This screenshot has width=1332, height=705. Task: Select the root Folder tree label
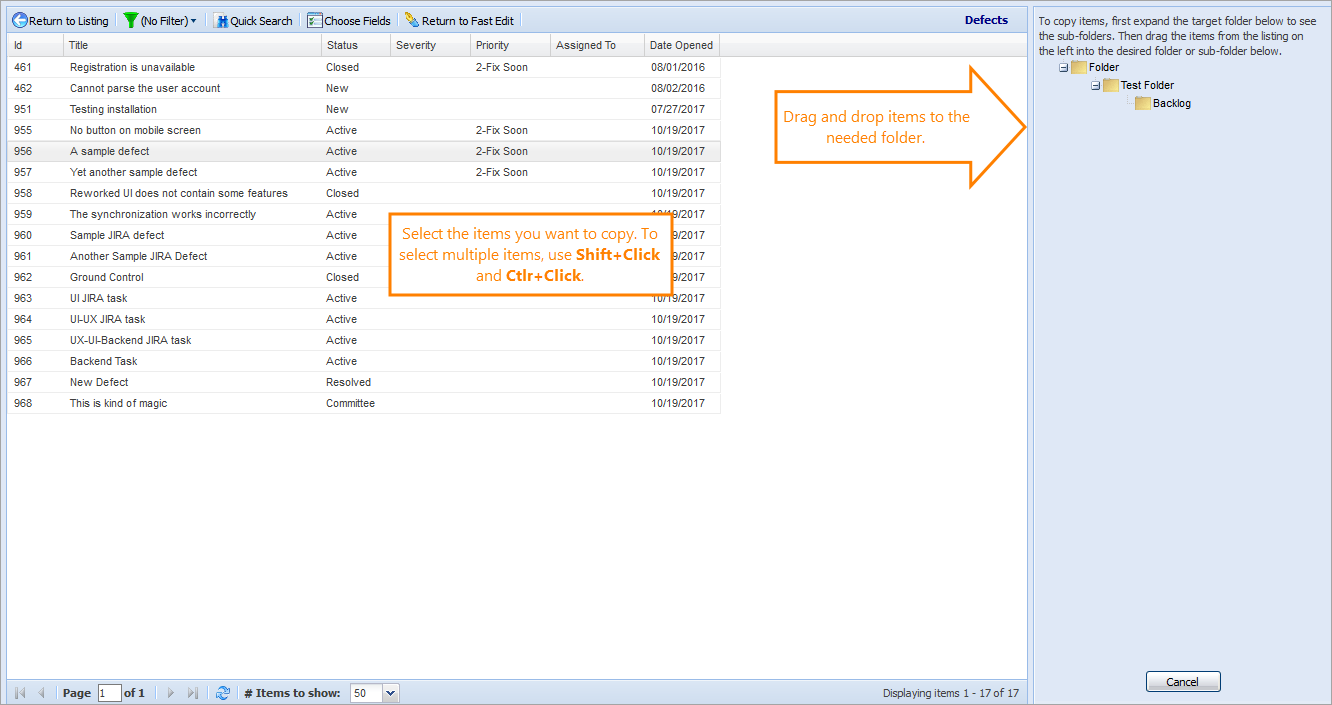coord(1104,67)
